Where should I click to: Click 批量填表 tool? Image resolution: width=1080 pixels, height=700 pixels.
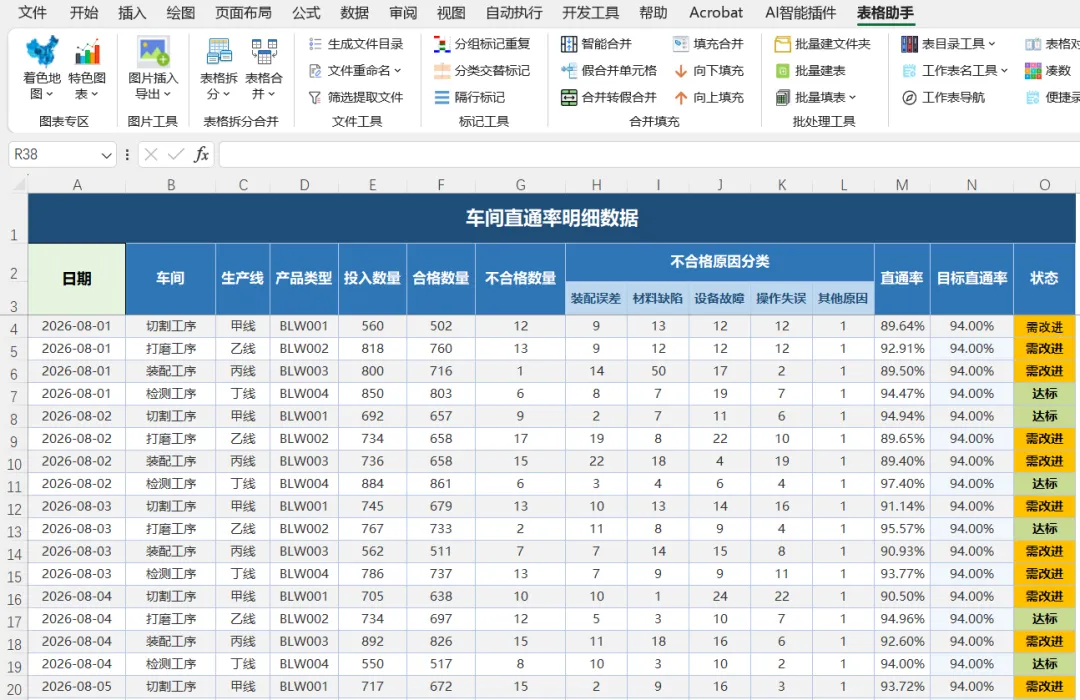click(816, 98)
